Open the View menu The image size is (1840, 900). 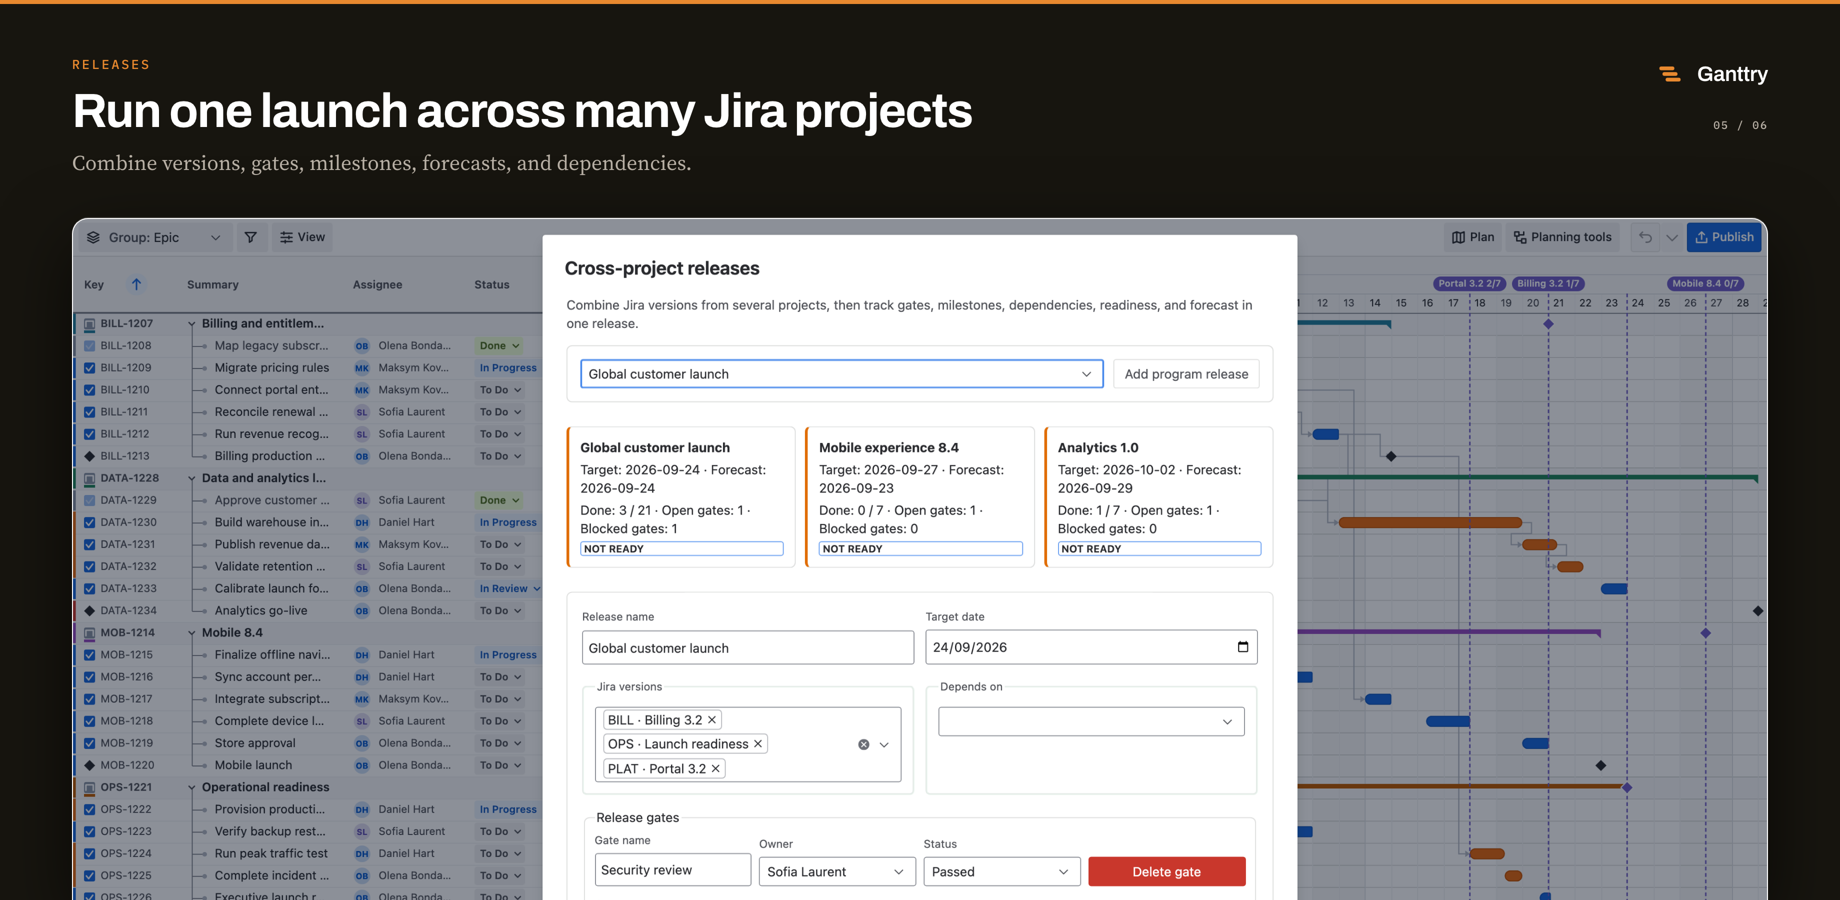click(x=302, y=237)
